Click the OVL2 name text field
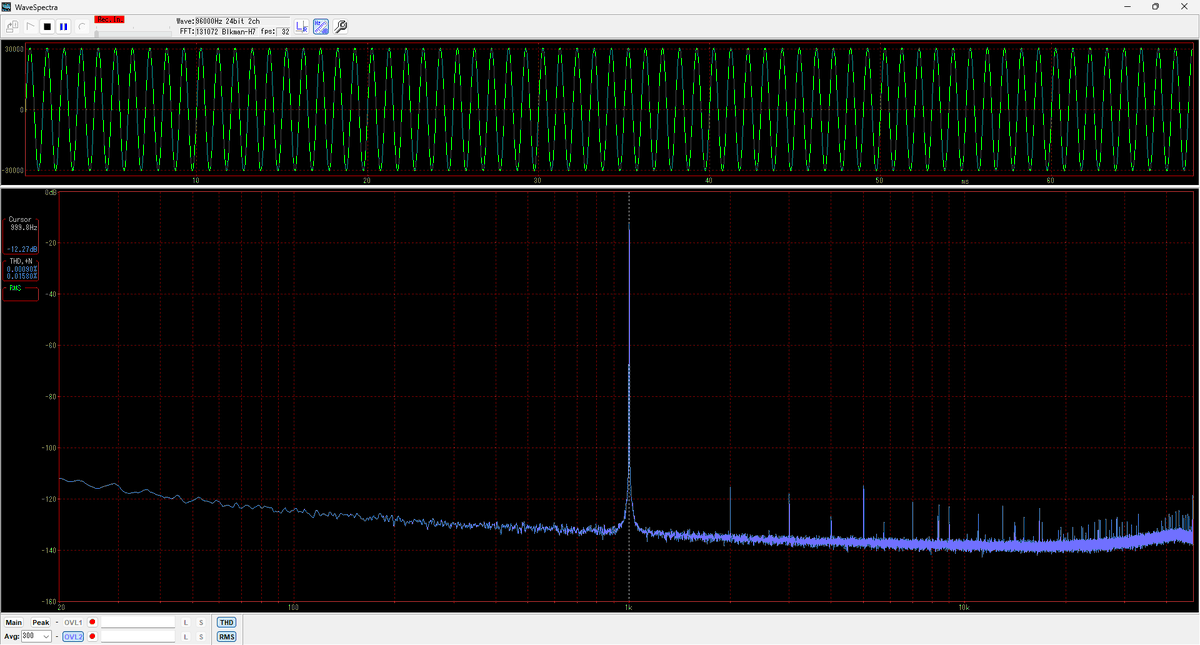 pos(138,636)
